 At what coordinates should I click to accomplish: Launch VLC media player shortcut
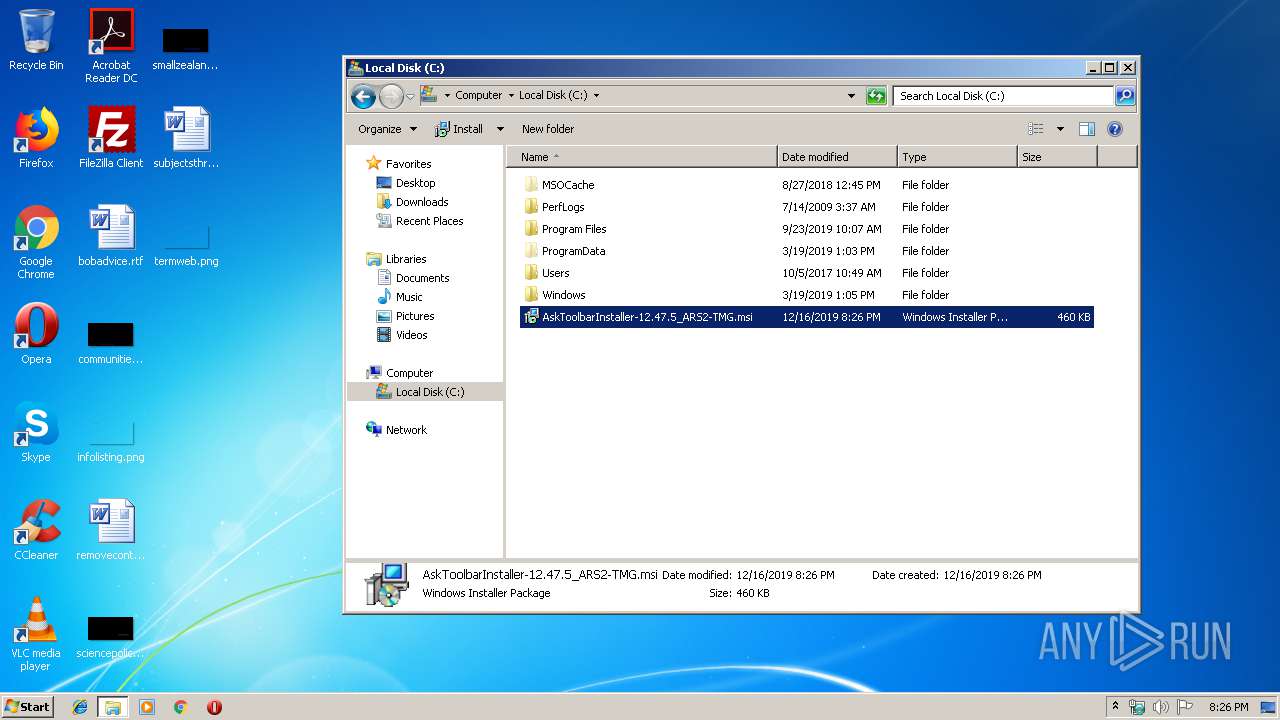tap(36, 635)
